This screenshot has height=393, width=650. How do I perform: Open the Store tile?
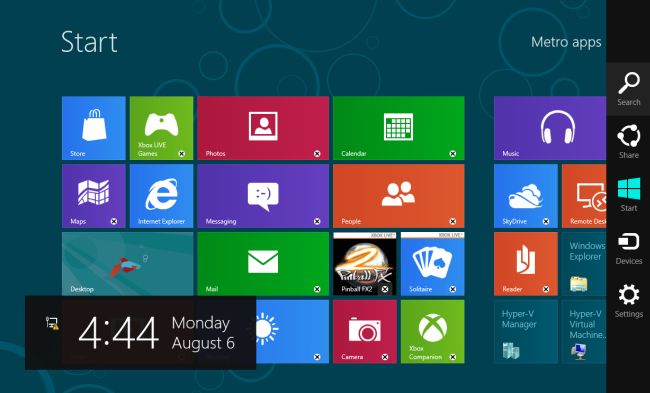(x=94, y=128)
